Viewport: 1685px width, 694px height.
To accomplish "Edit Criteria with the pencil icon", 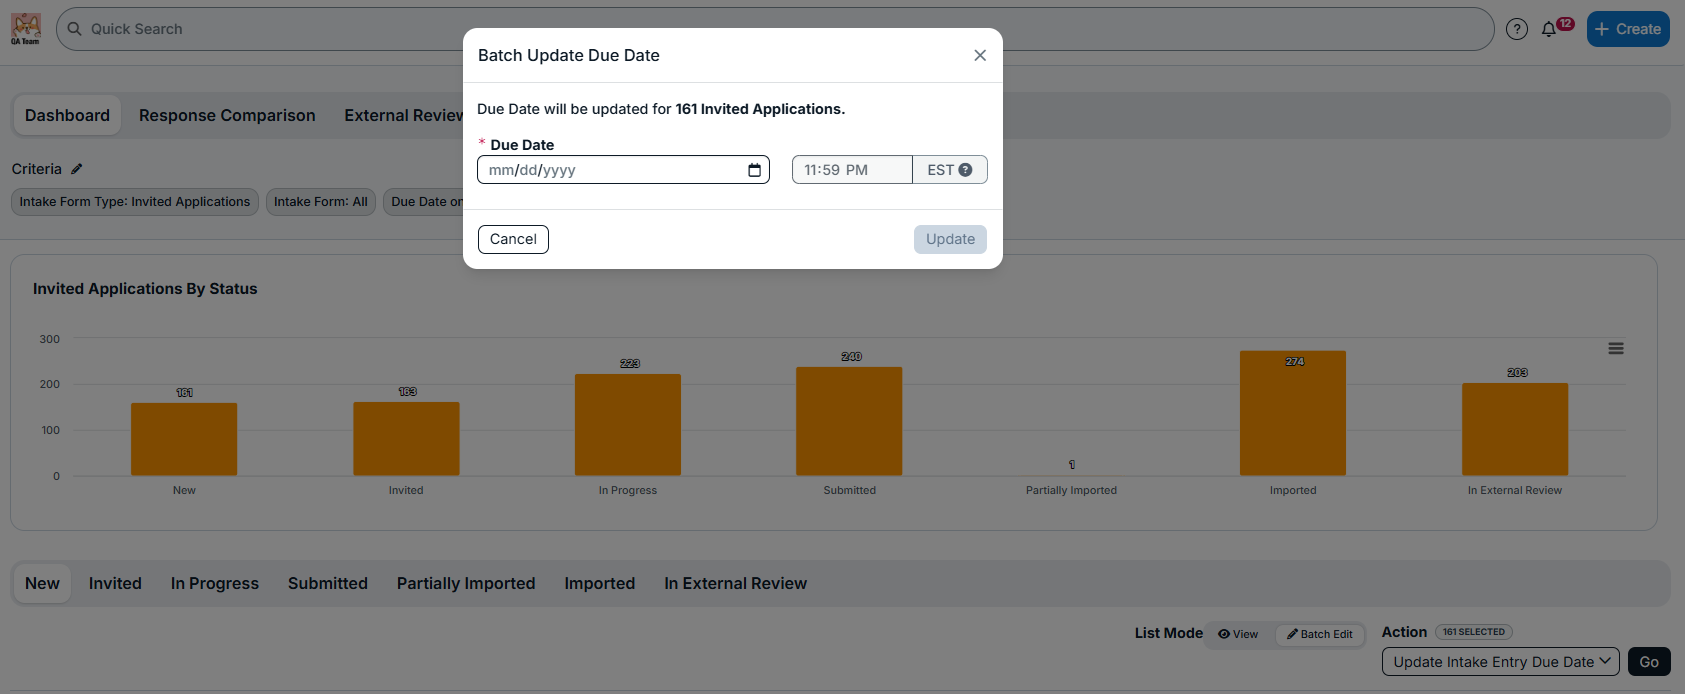I will (77, 169).
